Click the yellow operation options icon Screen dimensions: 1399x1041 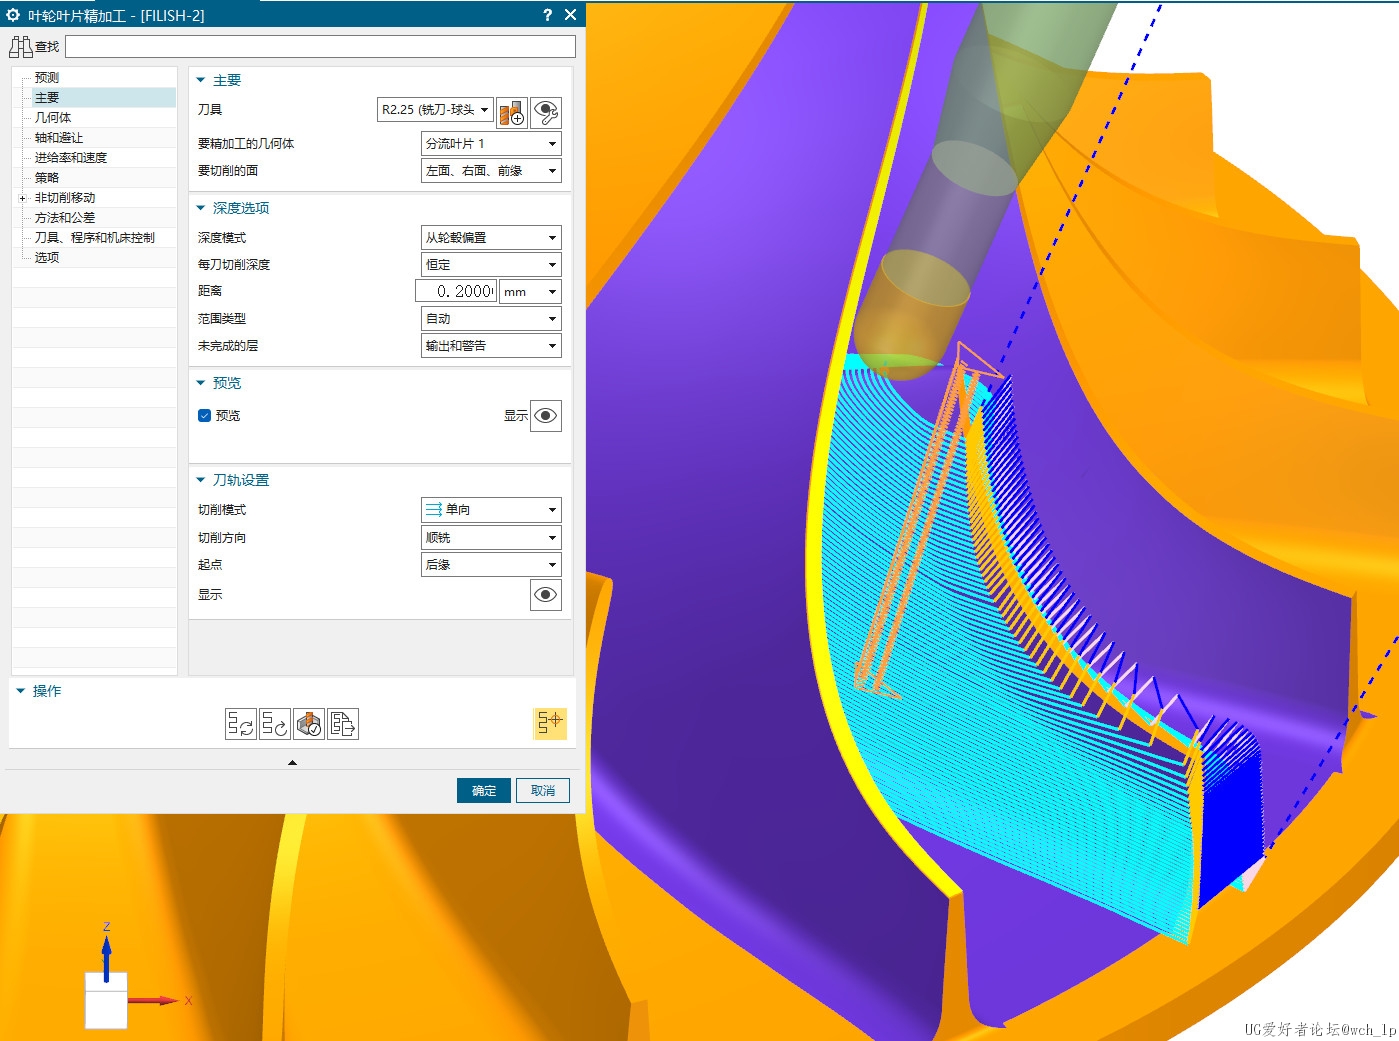550,723
